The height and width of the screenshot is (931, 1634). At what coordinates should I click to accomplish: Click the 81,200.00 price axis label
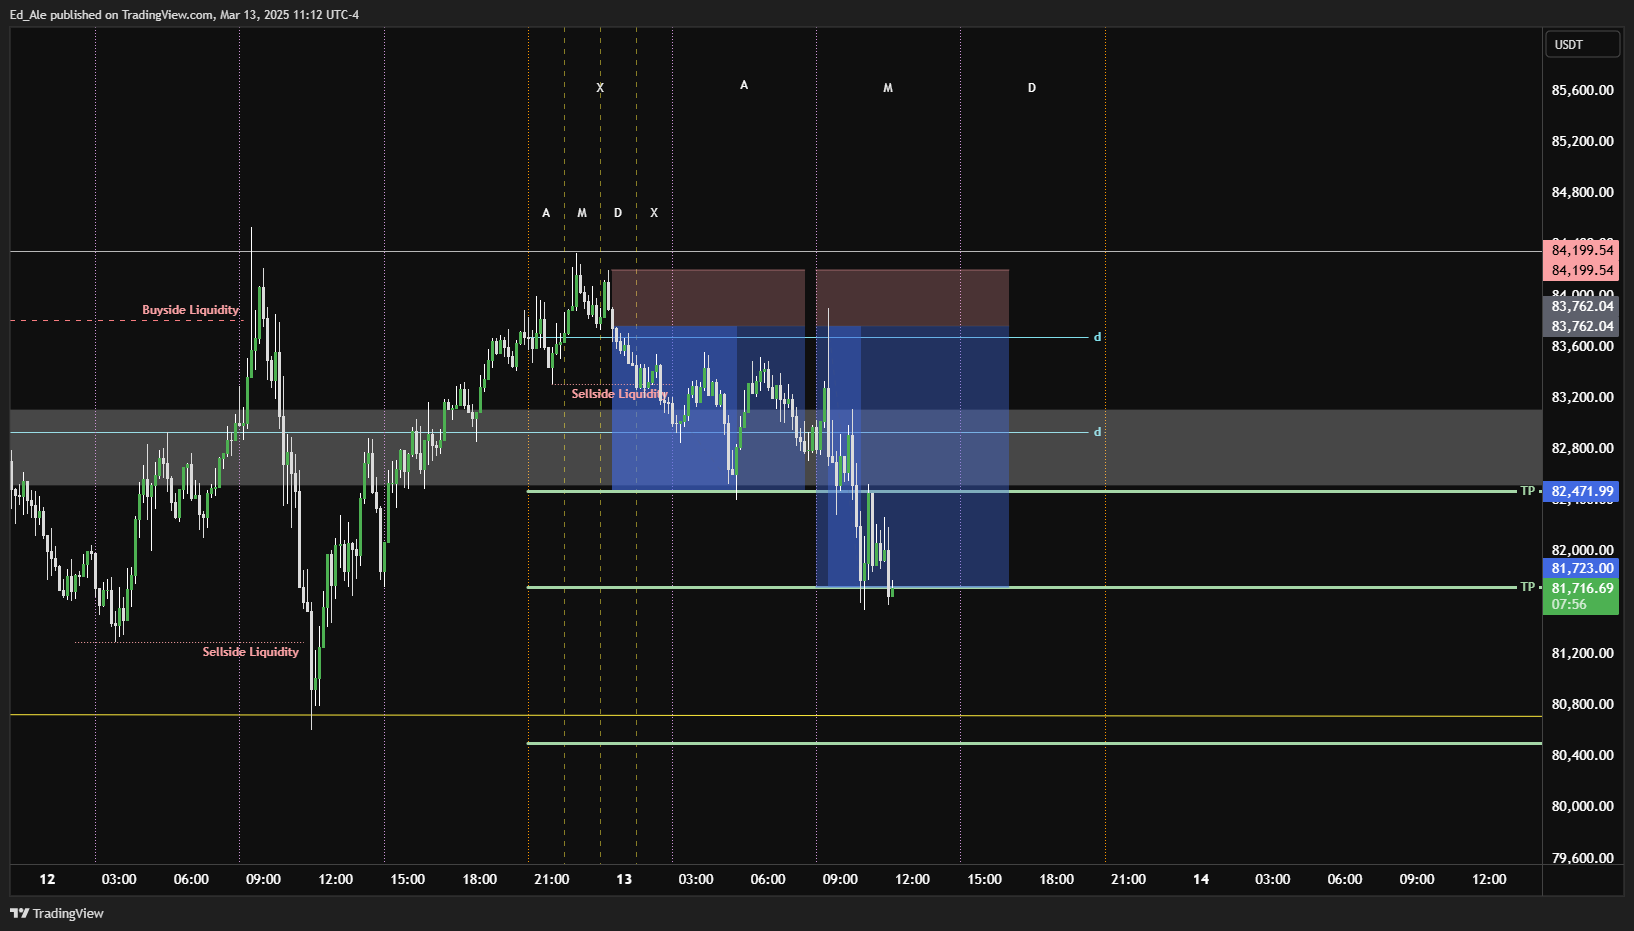click(1582, 653)
